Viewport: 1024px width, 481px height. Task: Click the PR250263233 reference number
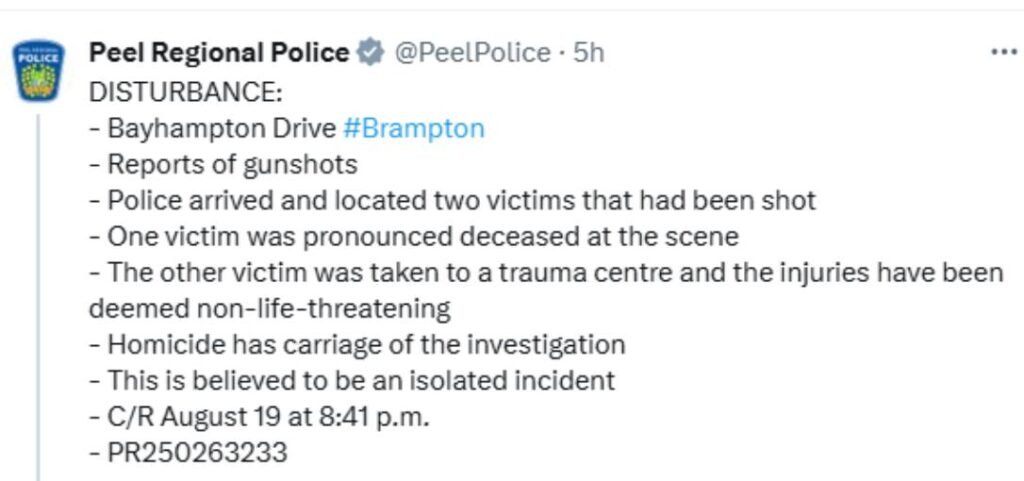(197, 452)
